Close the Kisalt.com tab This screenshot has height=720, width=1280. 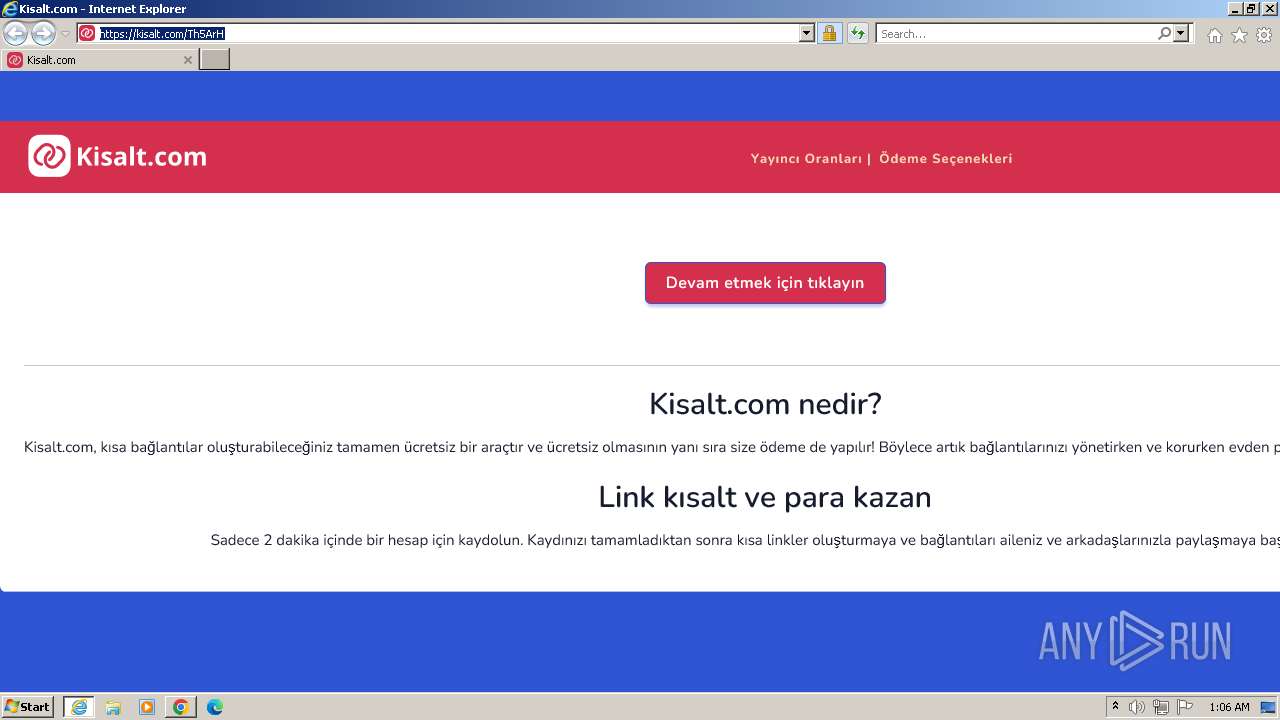tap(187, 60)
